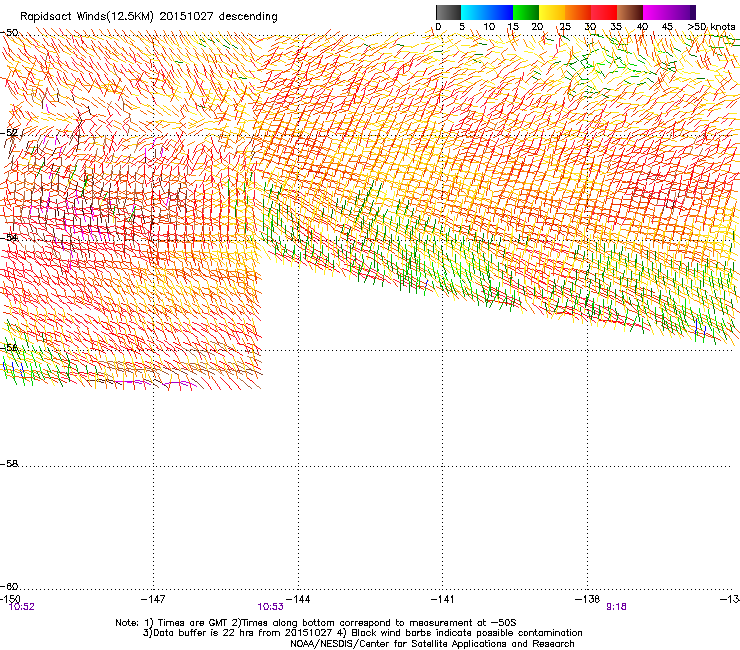Click the longitude label -147
740x650 pixels.
[153, 599]
